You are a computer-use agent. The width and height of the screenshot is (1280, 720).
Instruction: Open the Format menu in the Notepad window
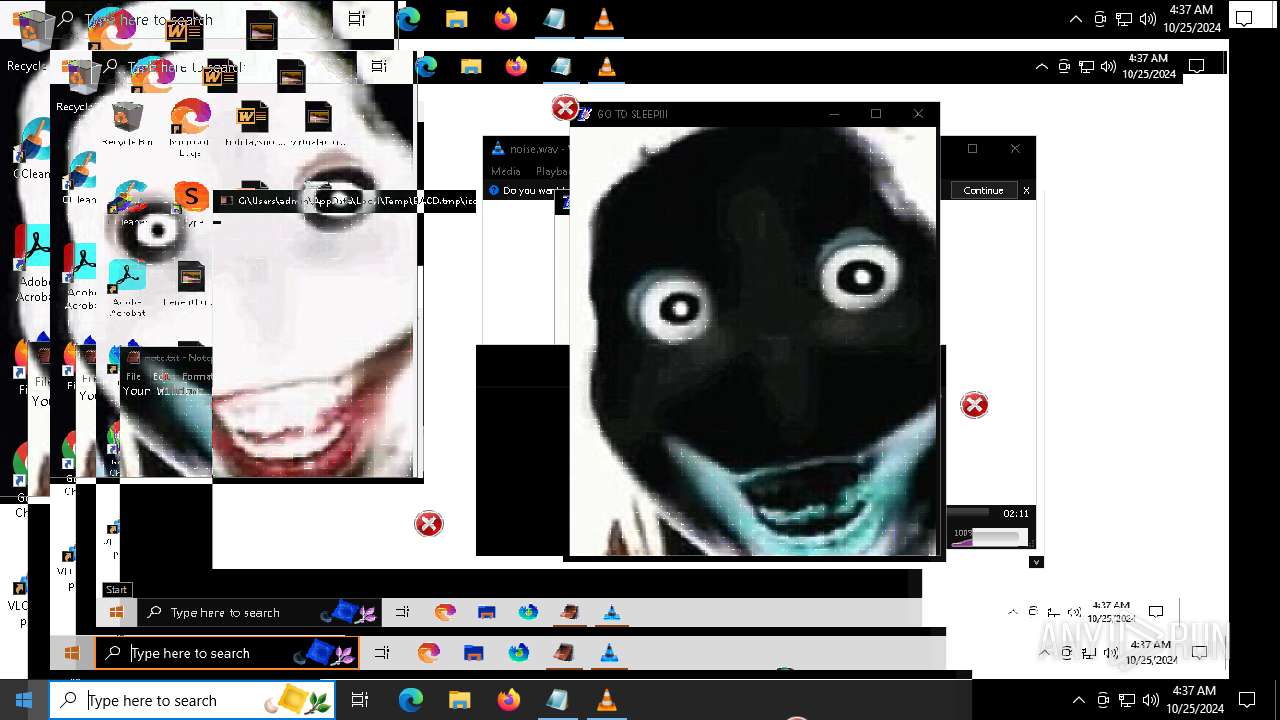pyautogui.click(x=196, y=377)
